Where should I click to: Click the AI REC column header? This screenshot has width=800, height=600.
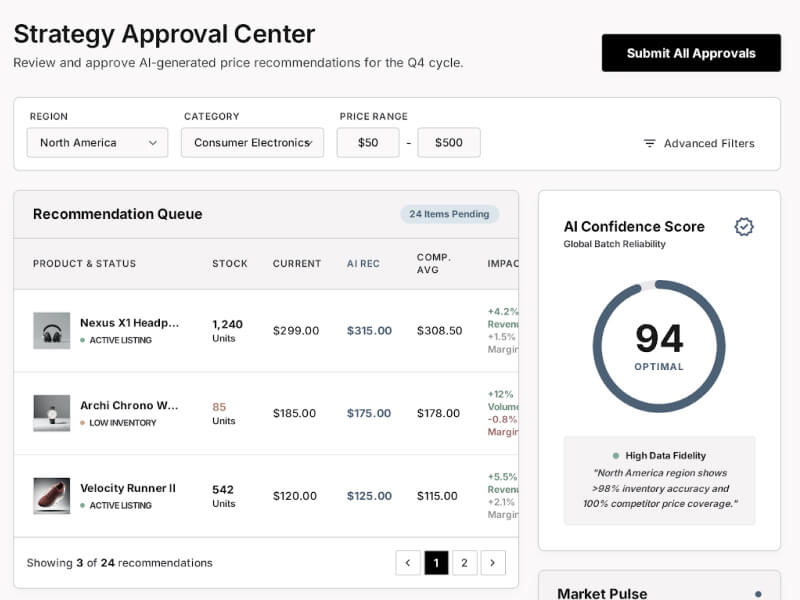(363, 263)
